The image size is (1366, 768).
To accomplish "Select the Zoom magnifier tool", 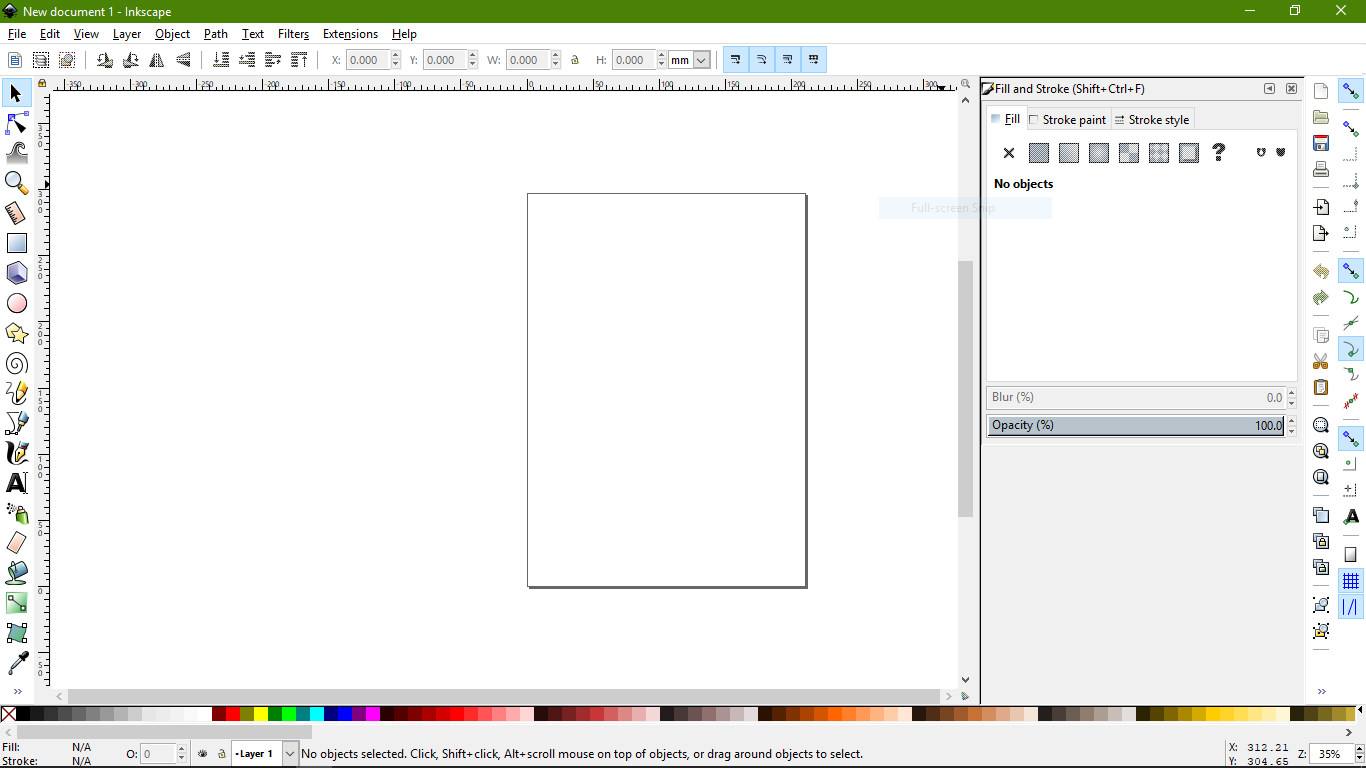I will point(17,183).
